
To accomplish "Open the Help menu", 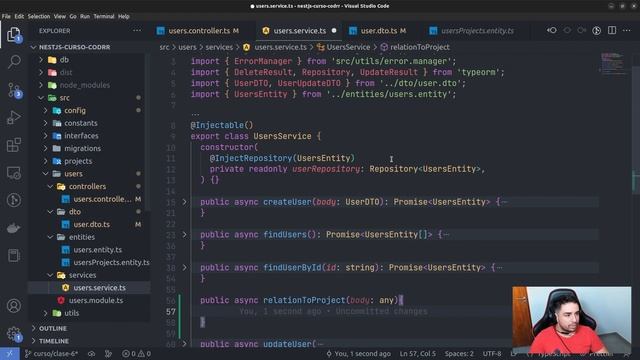I will (x=124, y=16).
